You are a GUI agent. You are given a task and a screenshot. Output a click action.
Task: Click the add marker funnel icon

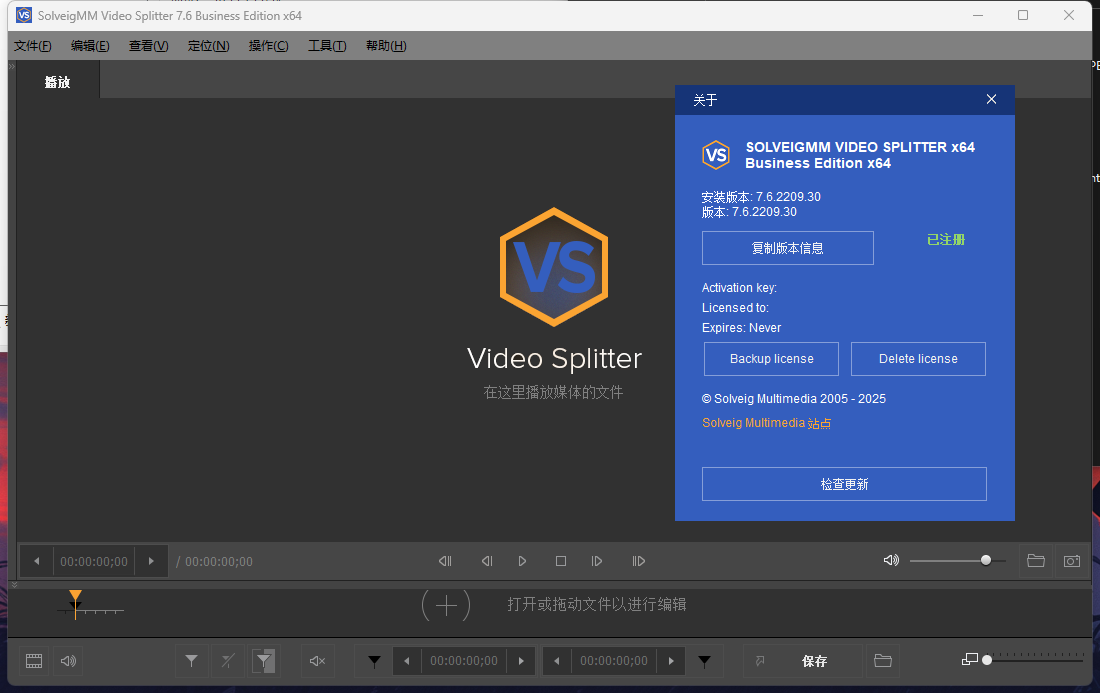(191, 661)
